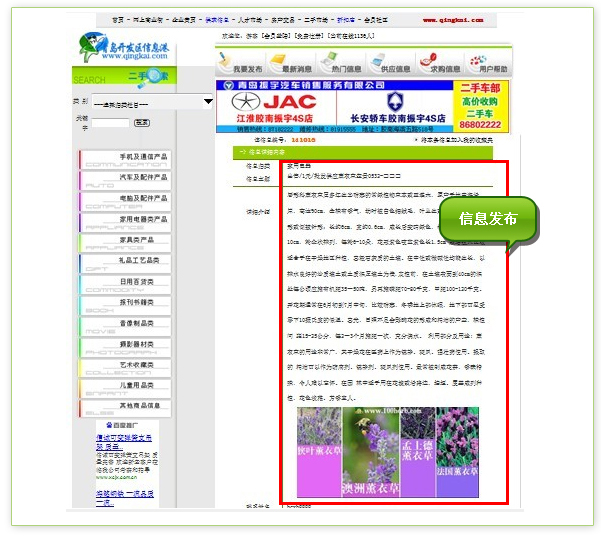Viewport: 601px width, 536px height.
Task: Open the first Baidu ad link
Action: 124,442
